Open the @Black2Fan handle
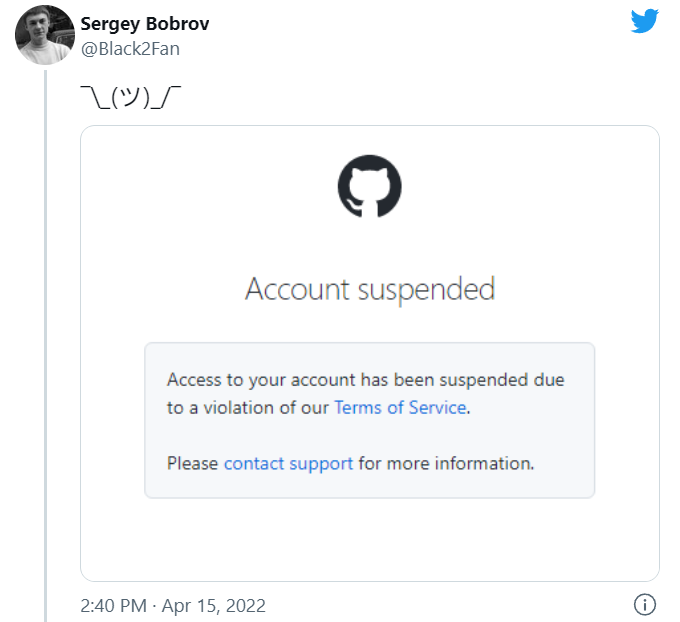This screenshot has width=680, height=622. pyautogui.click(x=130, y=49)
